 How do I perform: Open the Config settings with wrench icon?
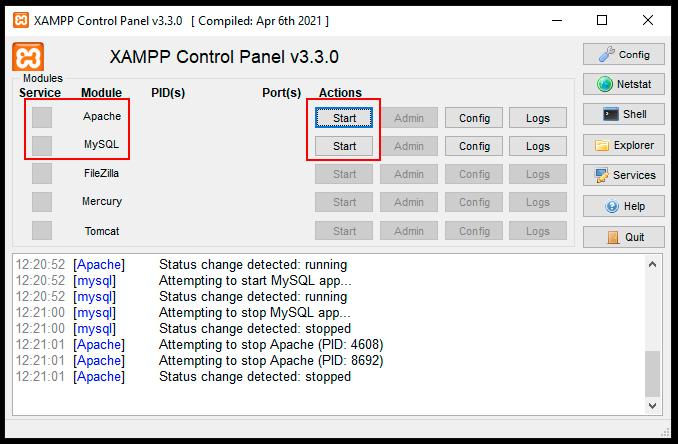click(623, 54)
